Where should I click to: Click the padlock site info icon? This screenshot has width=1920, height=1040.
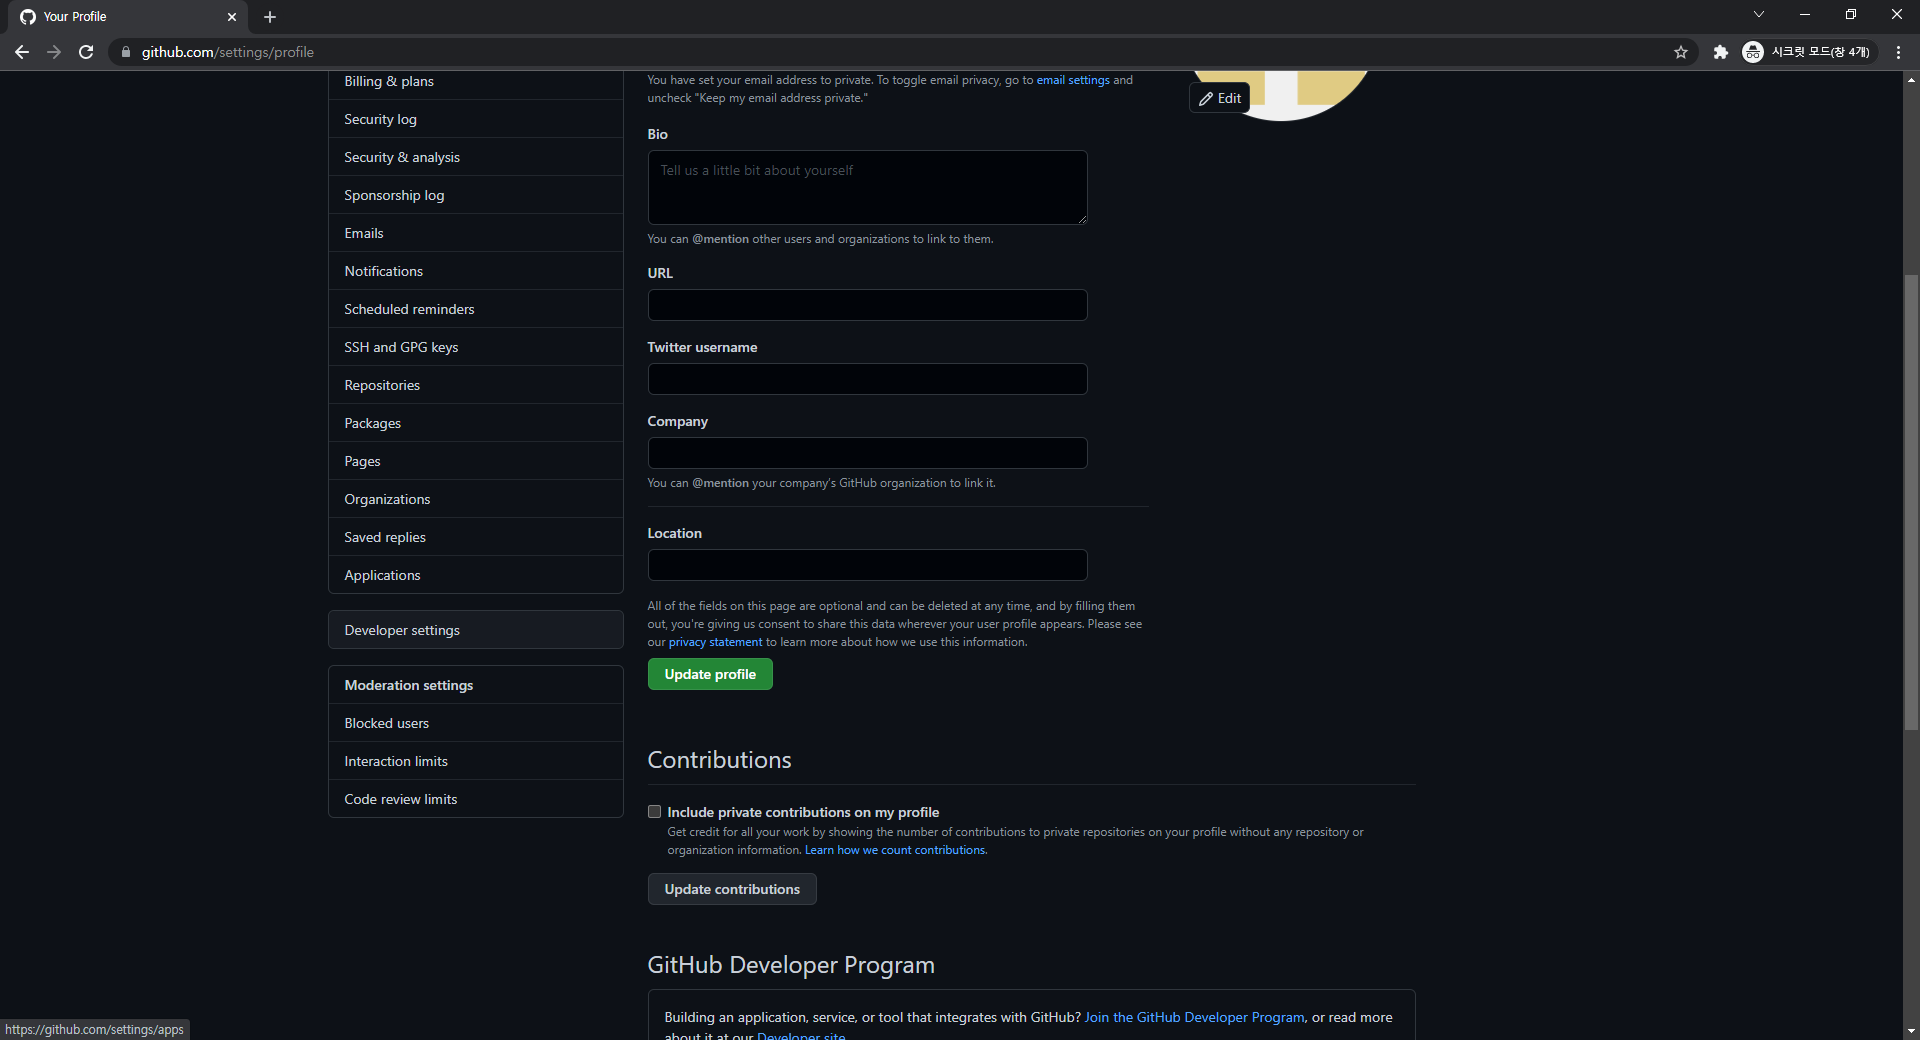click(126, 52)
